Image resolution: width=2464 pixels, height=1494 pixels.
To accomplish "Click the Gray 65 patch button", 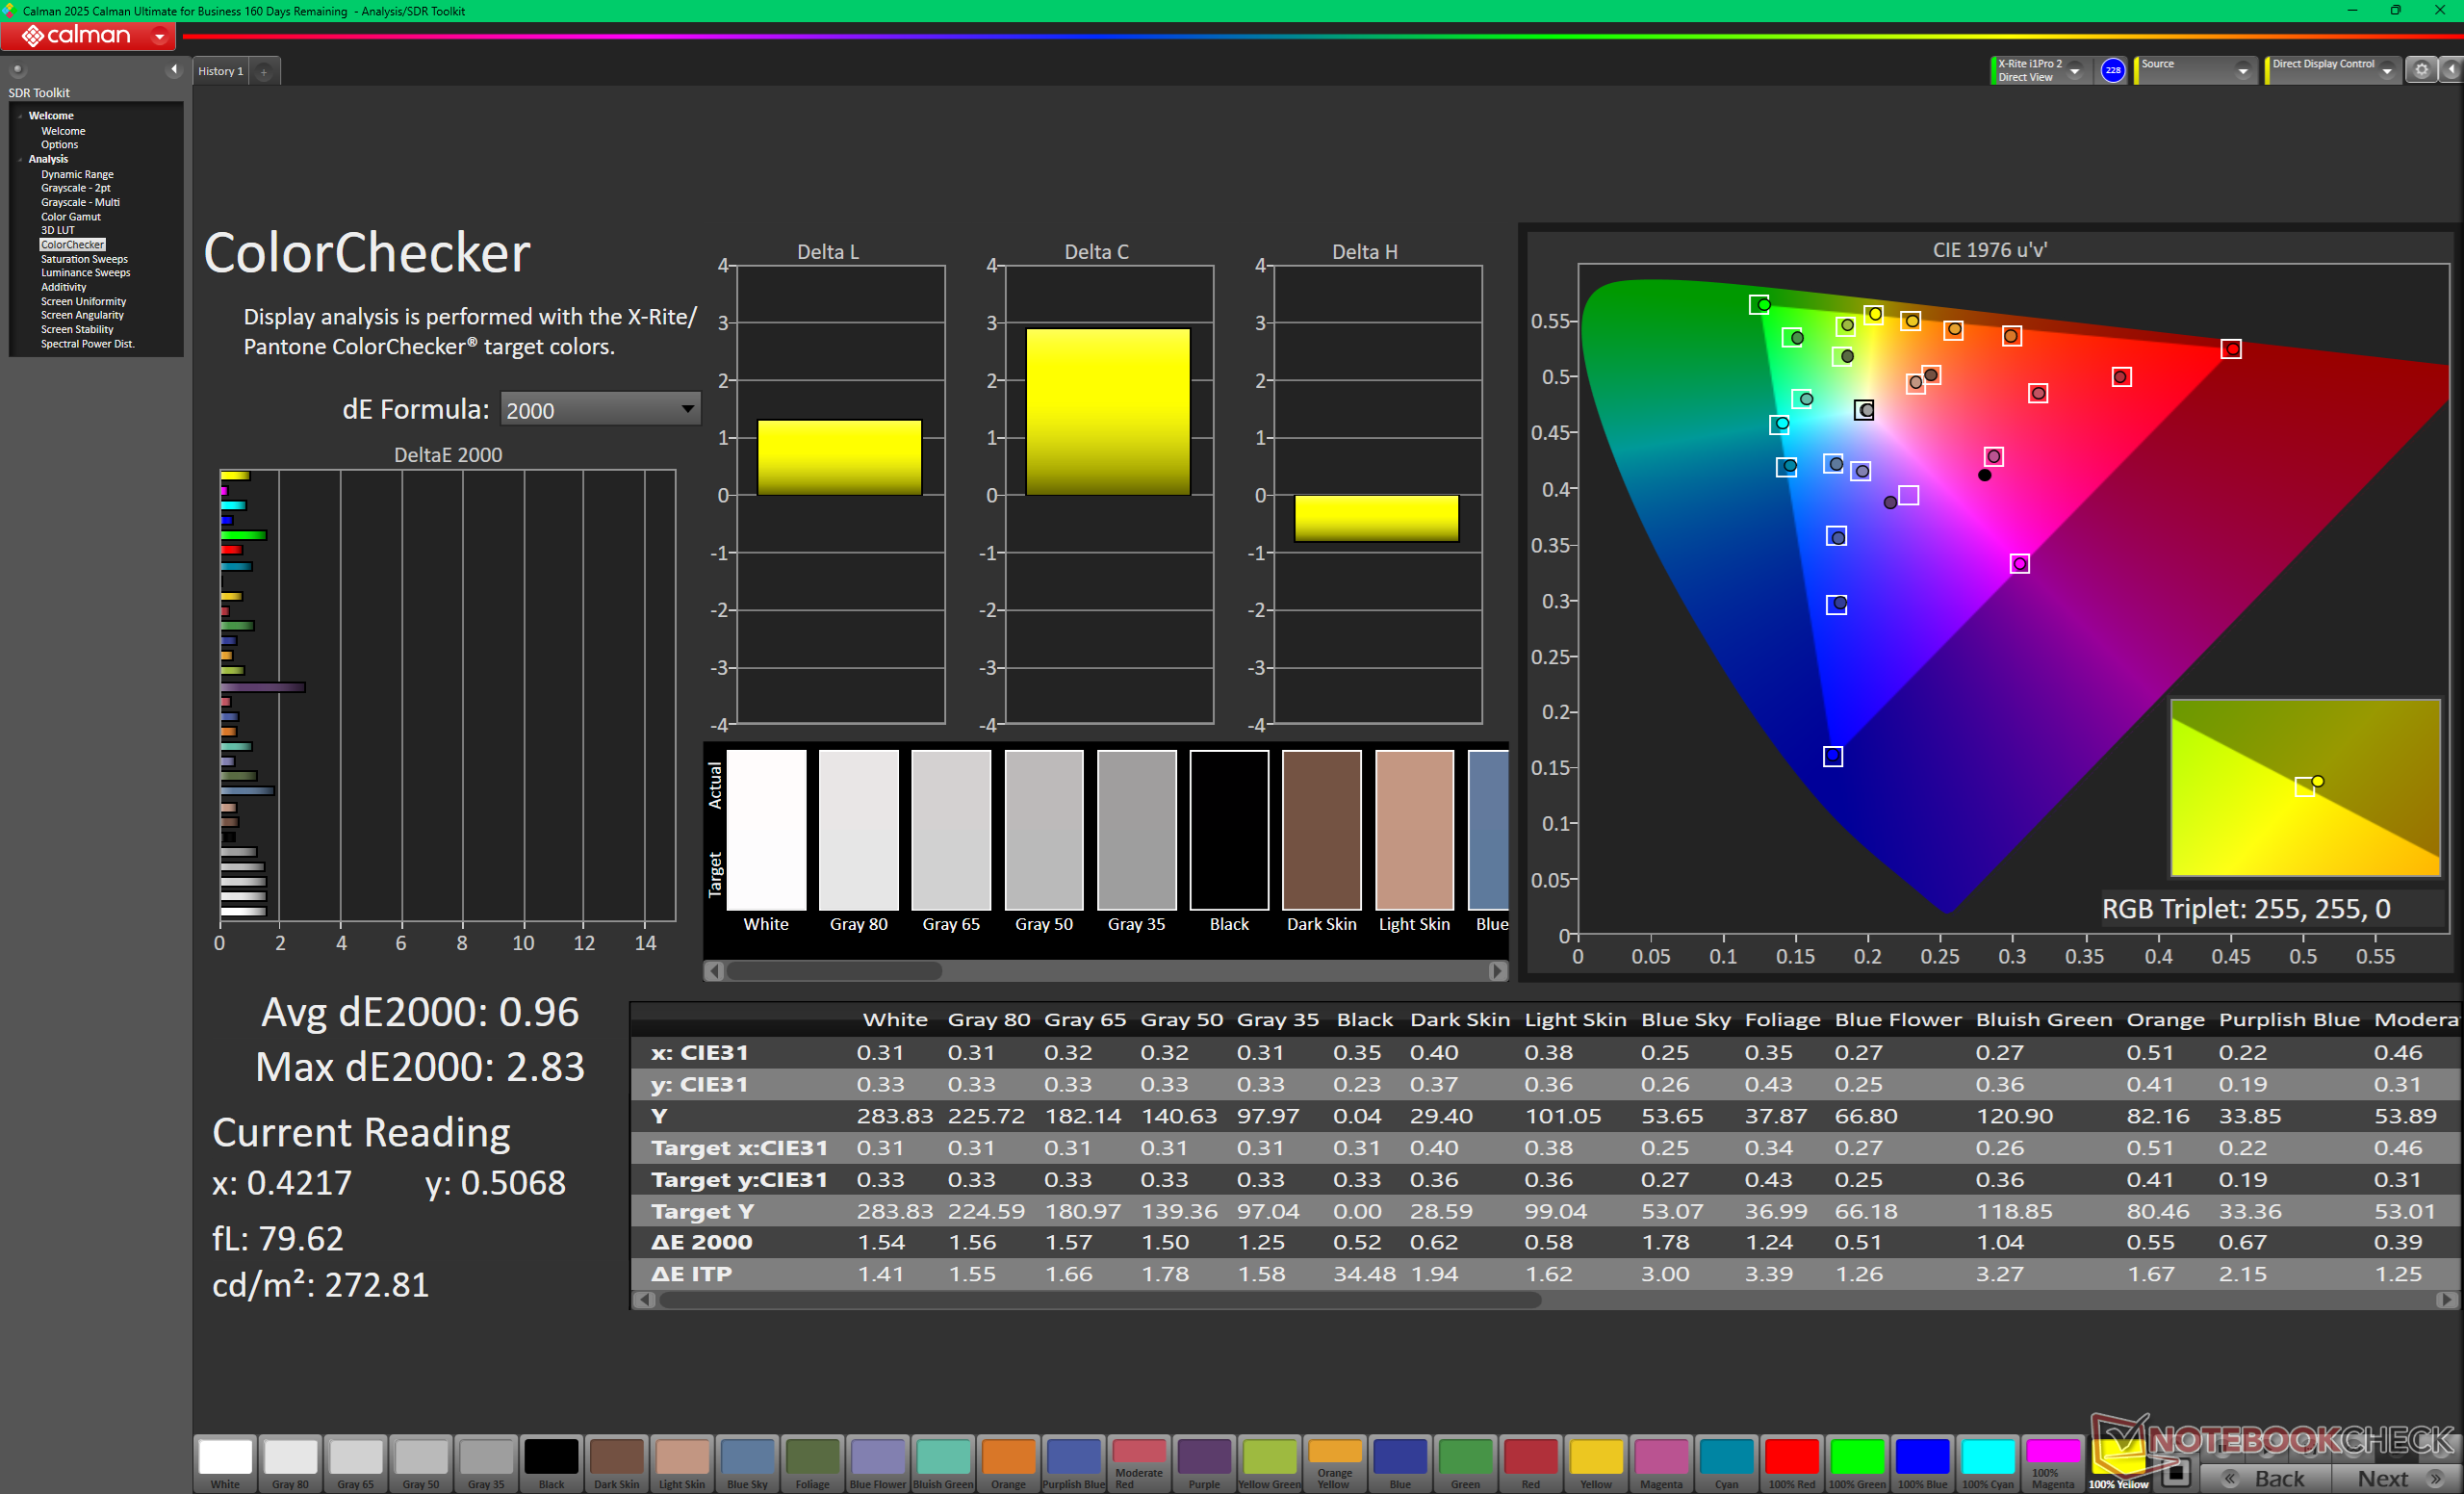I will 355,1463.
